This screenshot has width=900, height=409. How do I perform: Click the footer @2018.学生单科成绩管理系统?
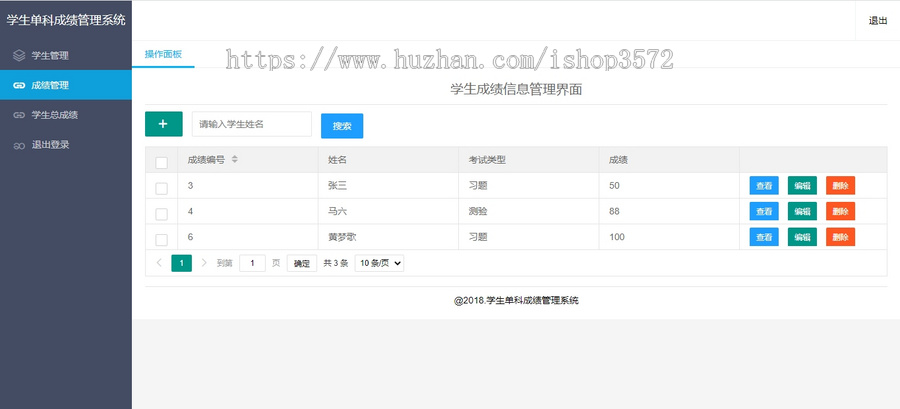pos(516,300)
